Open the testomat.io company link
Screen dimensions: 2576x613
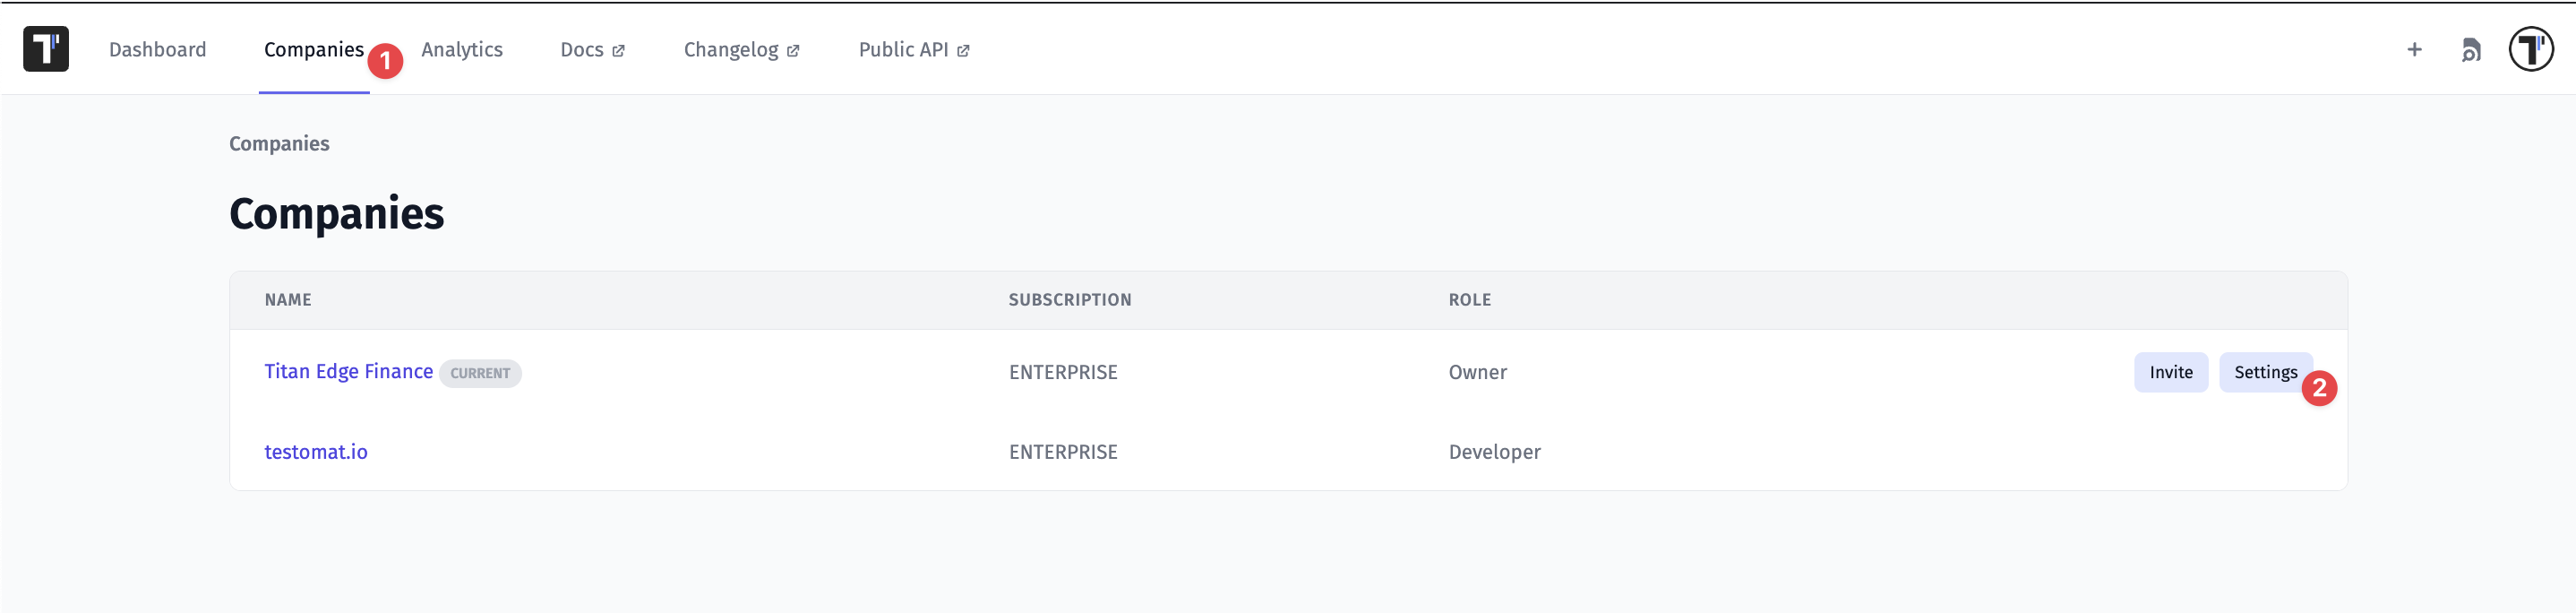[315, 452]
